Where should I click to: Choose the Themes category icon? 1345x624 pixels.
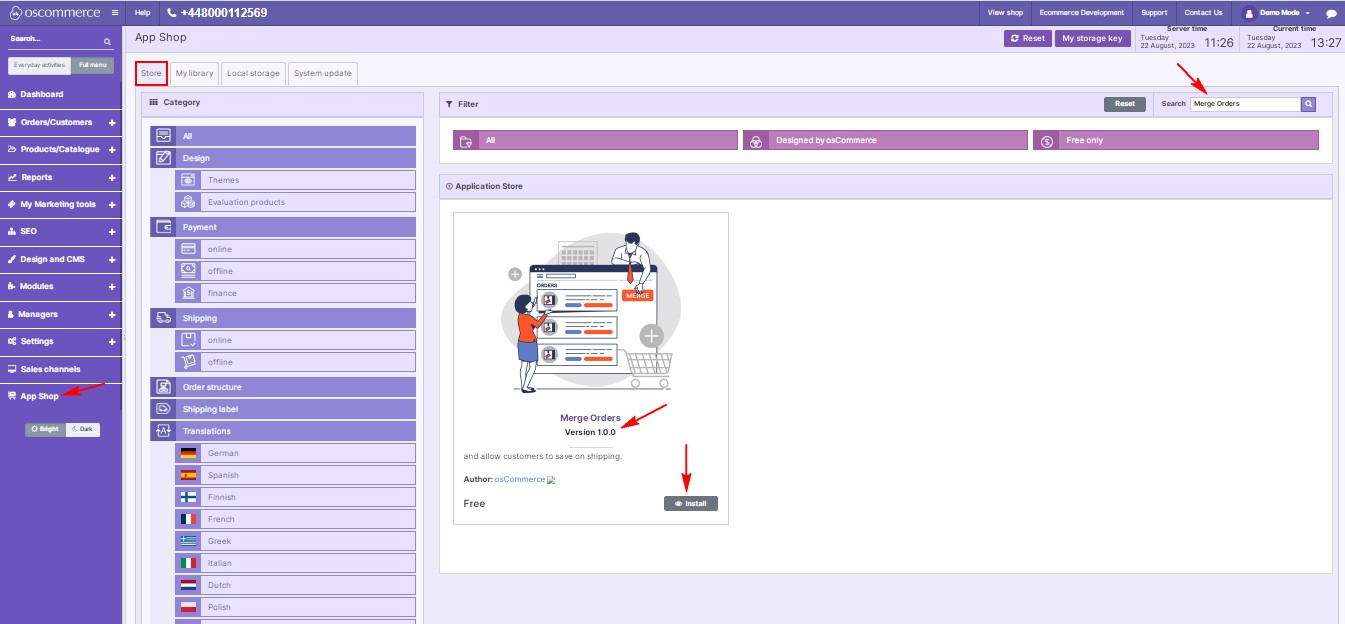point(188,180)
